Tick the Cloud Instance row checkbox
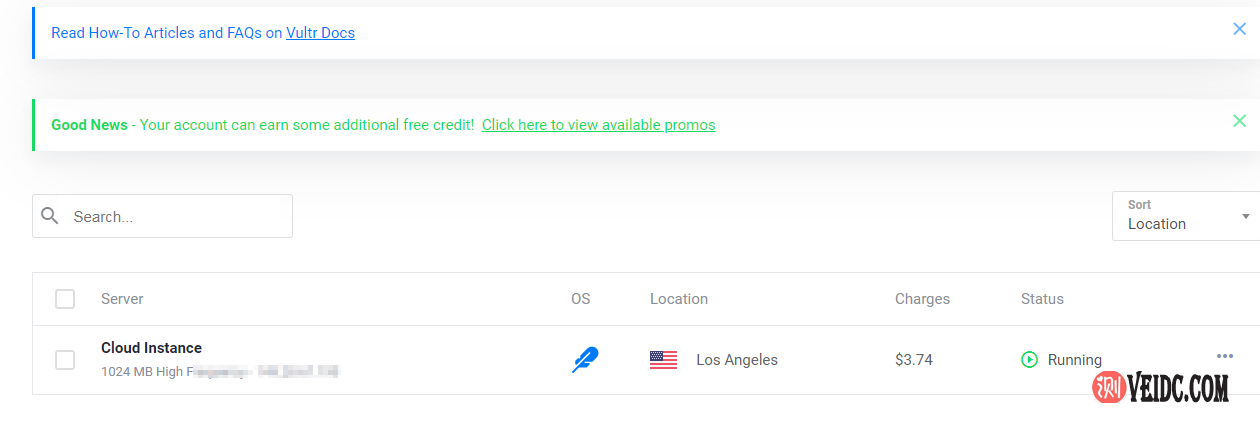The height and width of the screenshot is (433, 1260). pyautogui.click(x=65, y=360)
